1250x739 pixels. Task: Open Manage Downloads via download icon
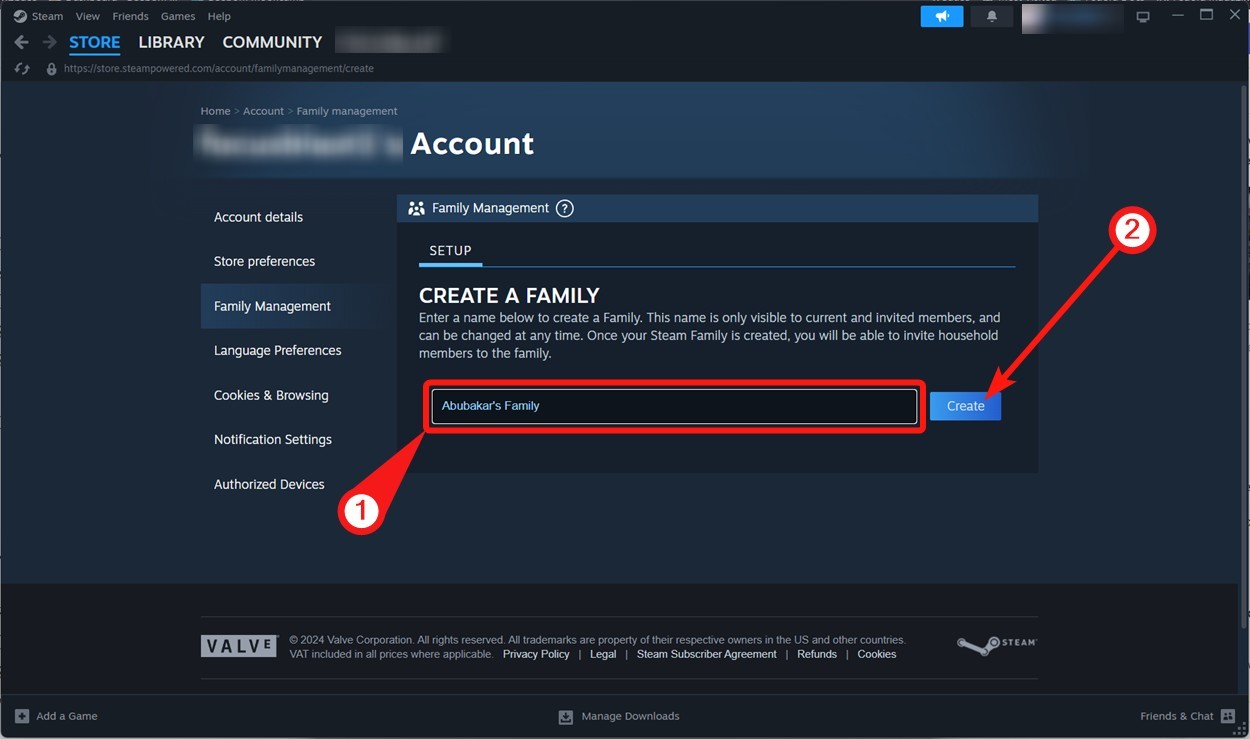pyautogui.click(x=566, y=716)
